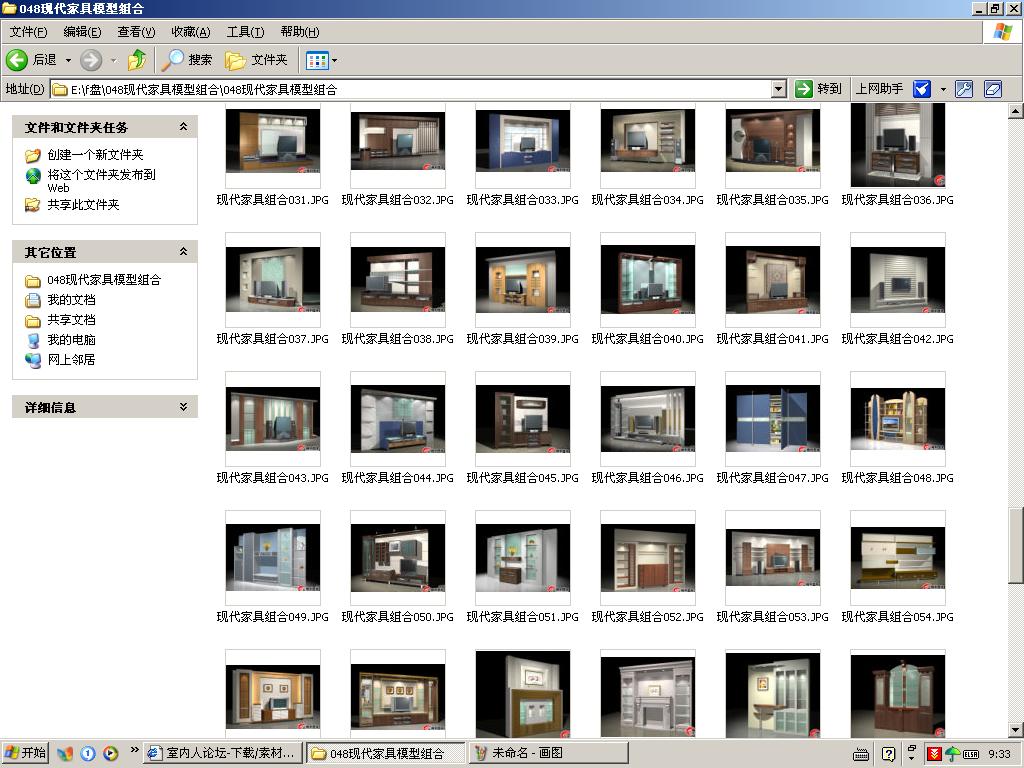Click the Forward arrow button

pos(91,60)
